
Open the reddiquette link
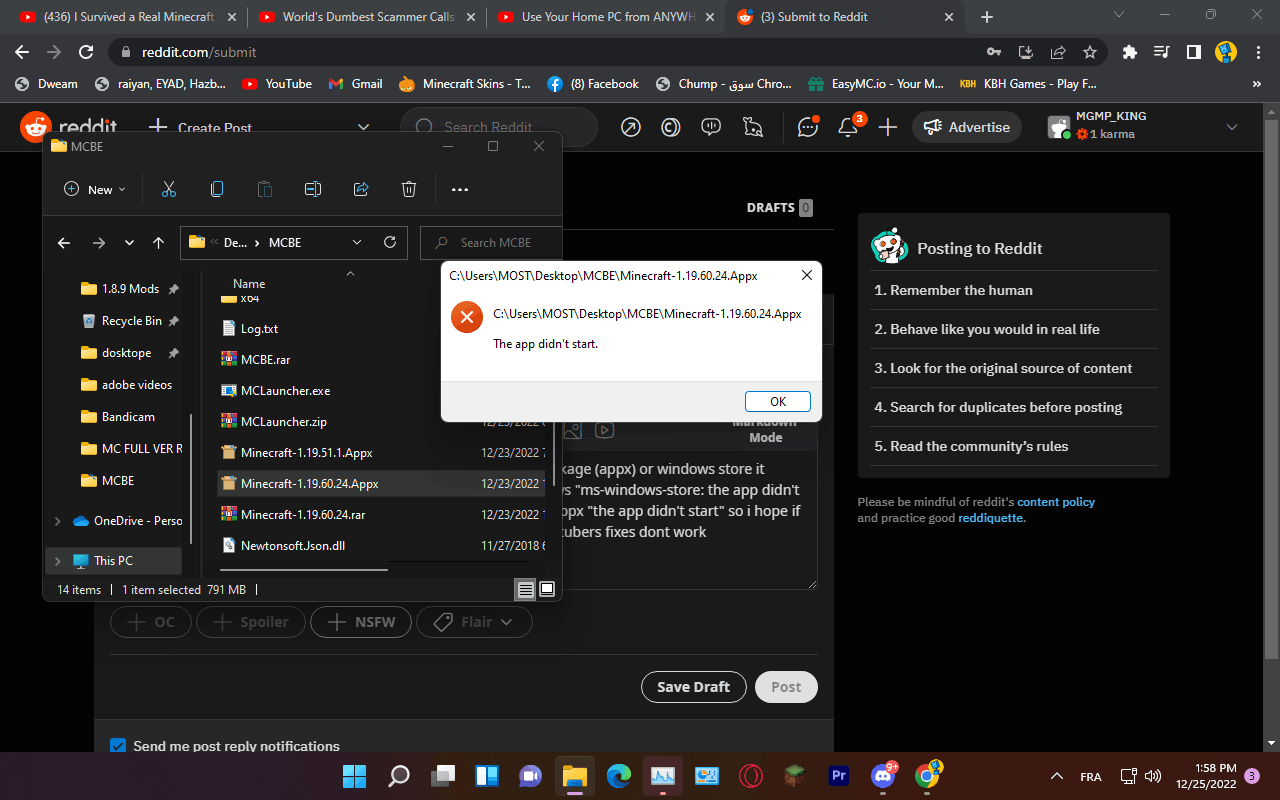coord(990,518)
